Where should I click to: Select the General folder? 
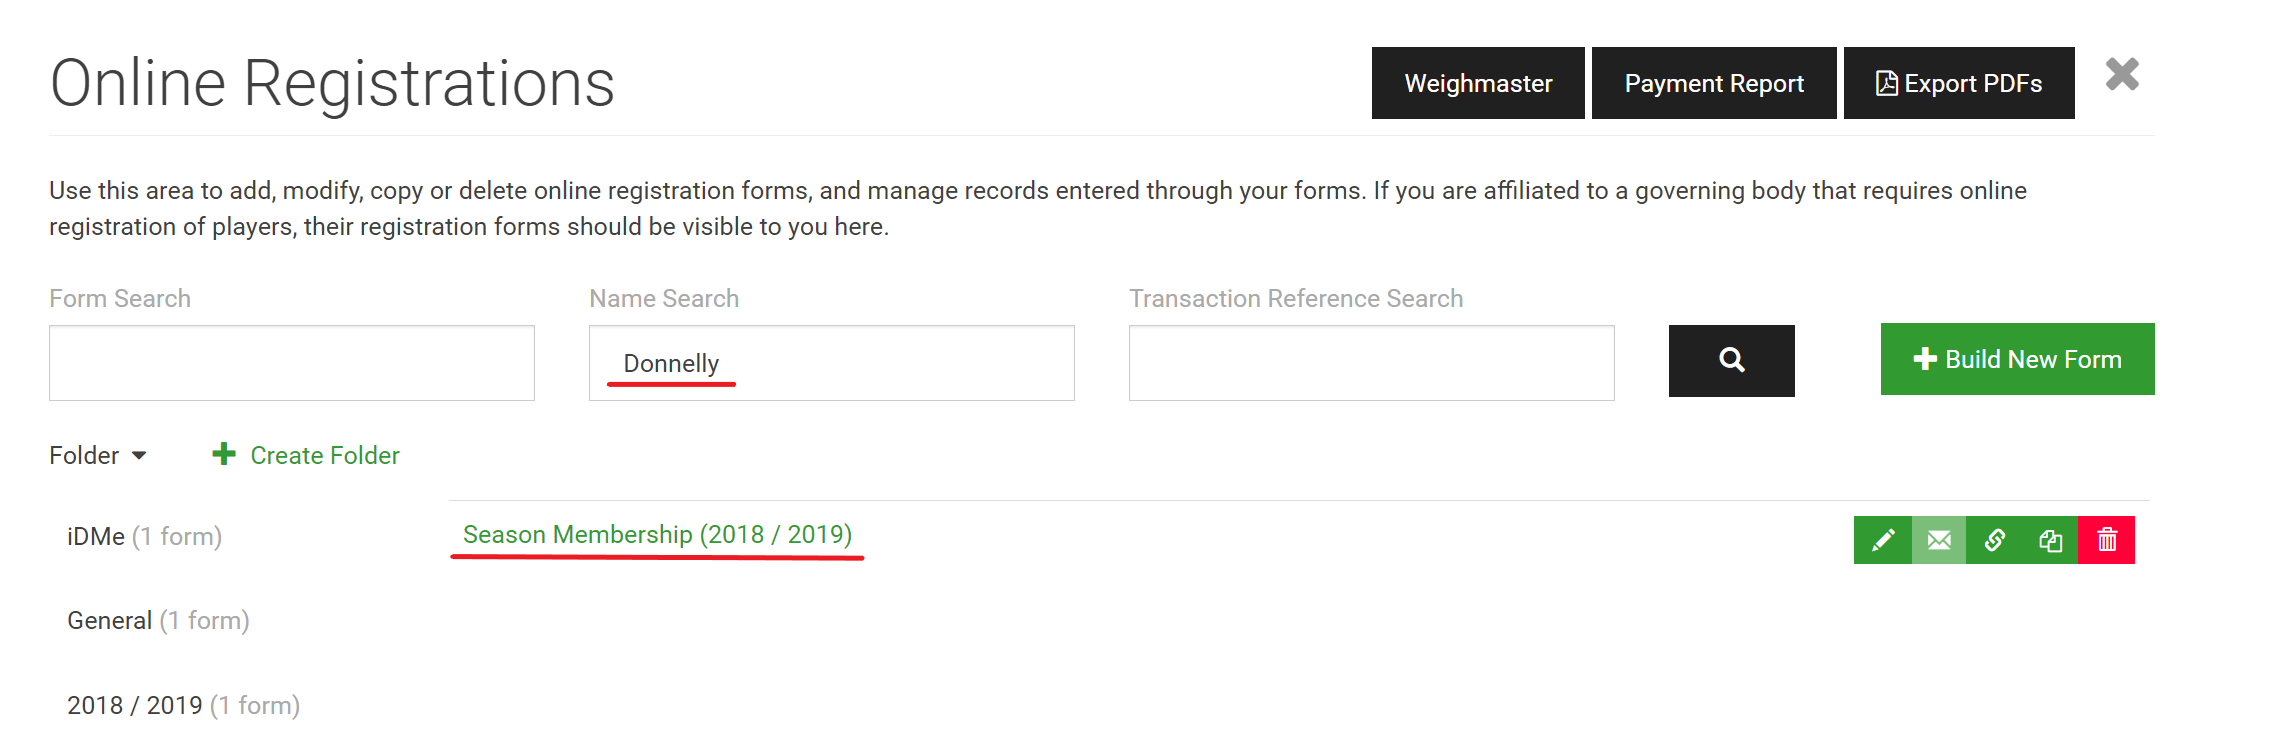click(158, 621)
